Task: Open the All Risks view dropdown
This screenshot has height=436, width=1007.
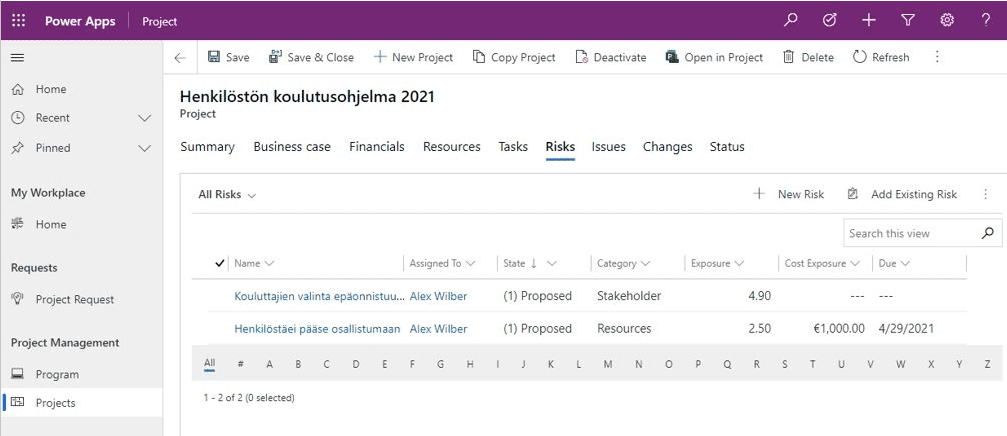Action: click(x=227, y=195)
